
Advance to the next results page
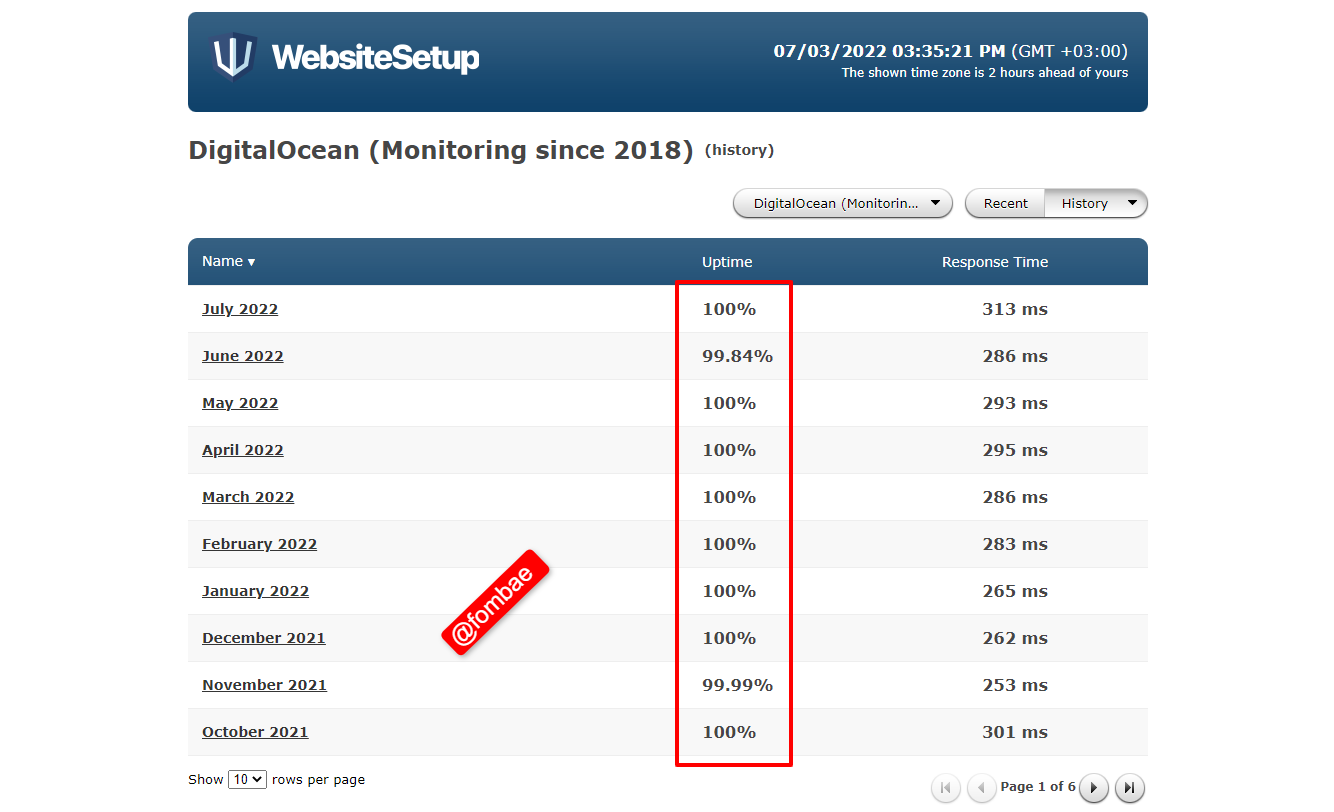[x=1094, y=788]
